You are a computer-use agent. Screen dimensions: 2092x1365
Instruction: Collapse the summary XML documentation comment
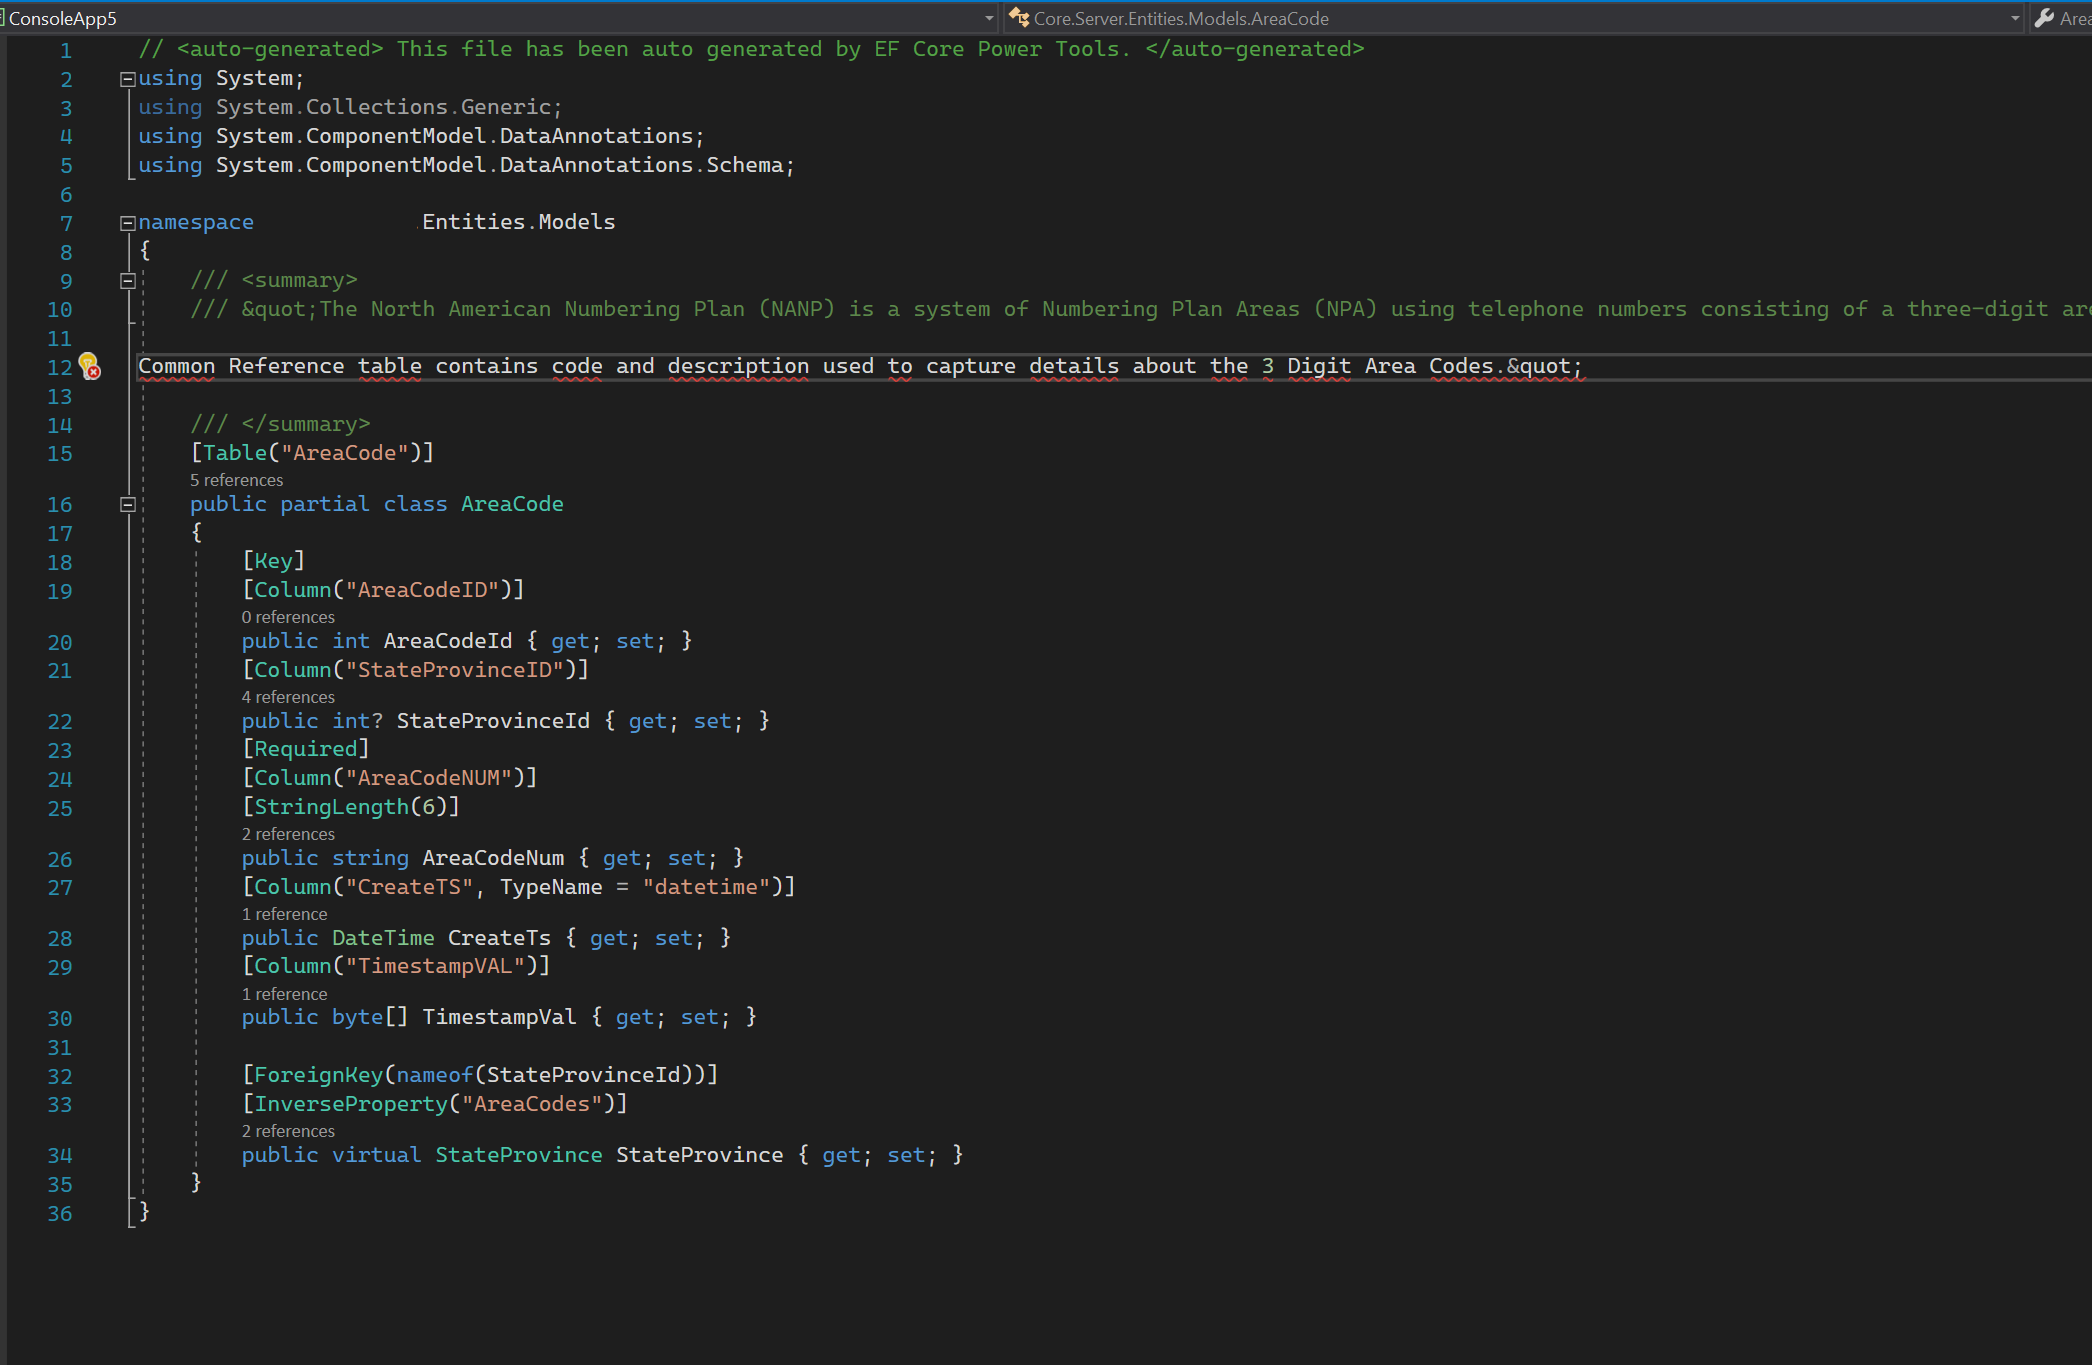[126, 281]
